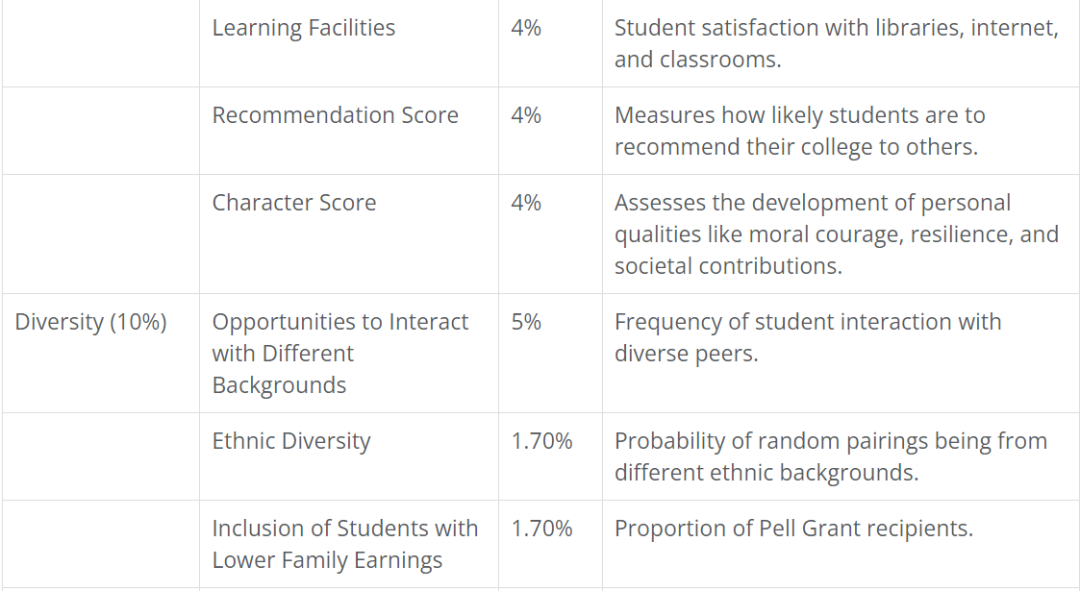Select the Character Score metric cell
The height and width of the screenshot is (591, 1080).
click(294, 202)
